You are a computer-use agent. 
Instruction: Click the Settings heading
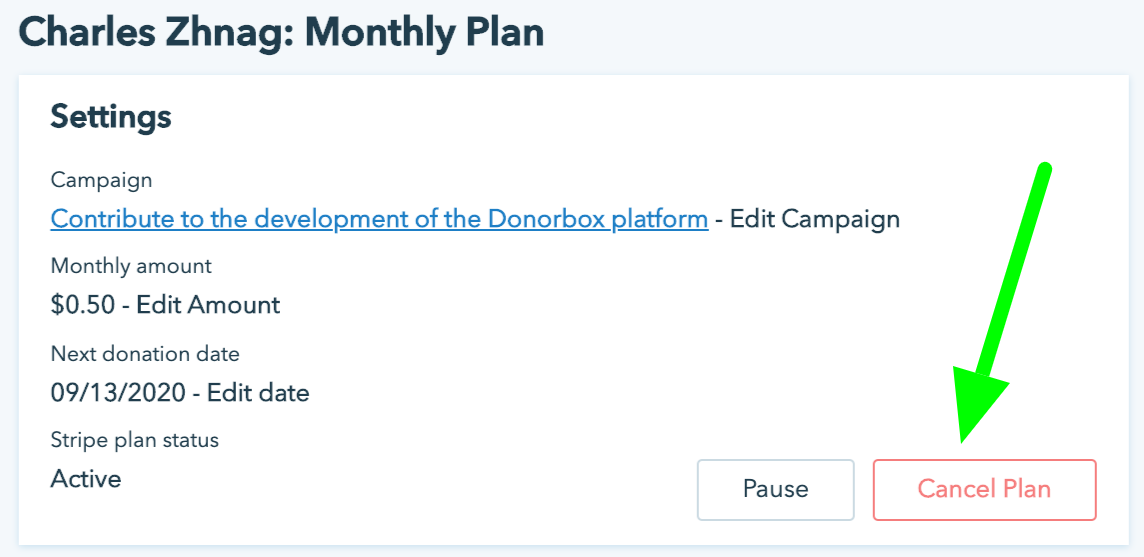pos(111,116)
